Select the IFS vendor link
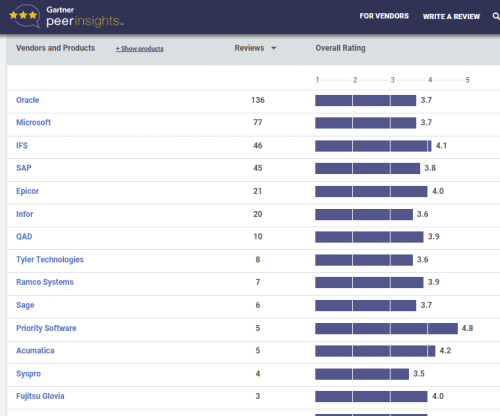Image resolution: width=500 pixels, height=416 pixels. click(22, 145)
